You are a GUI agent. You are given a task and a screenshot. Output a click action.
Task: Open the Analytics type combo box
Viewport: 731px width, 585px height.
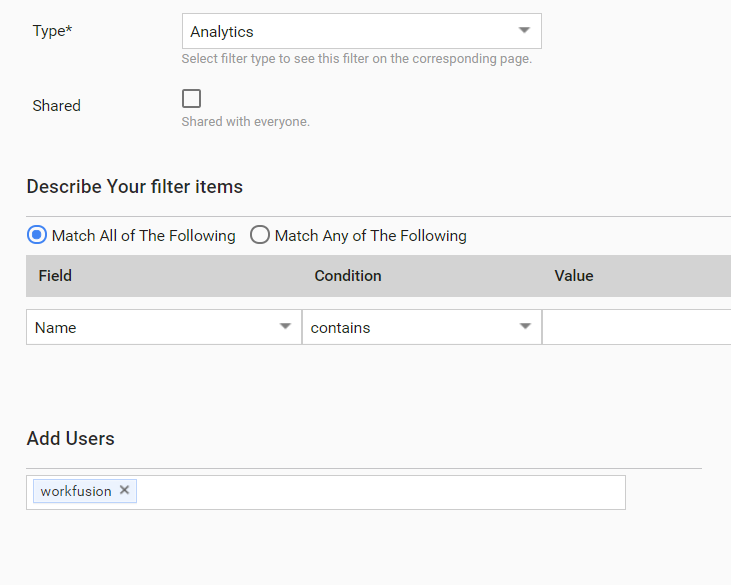362,31
